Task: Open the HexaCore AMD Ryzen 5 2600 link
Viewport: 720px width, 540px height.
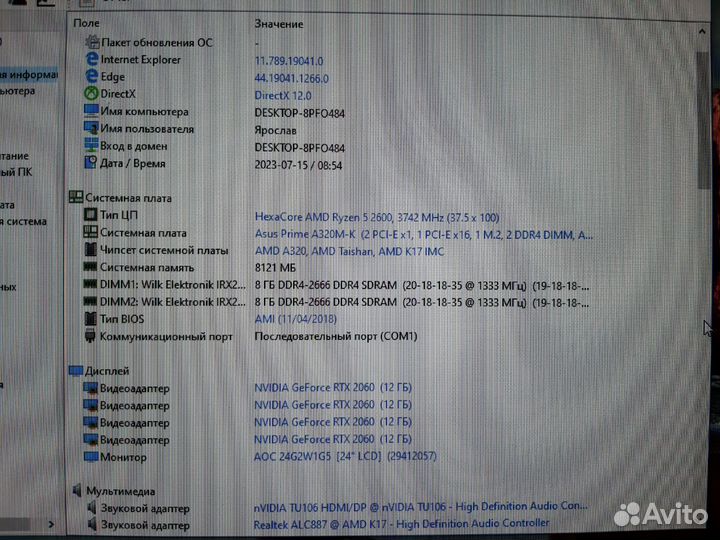Action: click(x=377, y=217)
